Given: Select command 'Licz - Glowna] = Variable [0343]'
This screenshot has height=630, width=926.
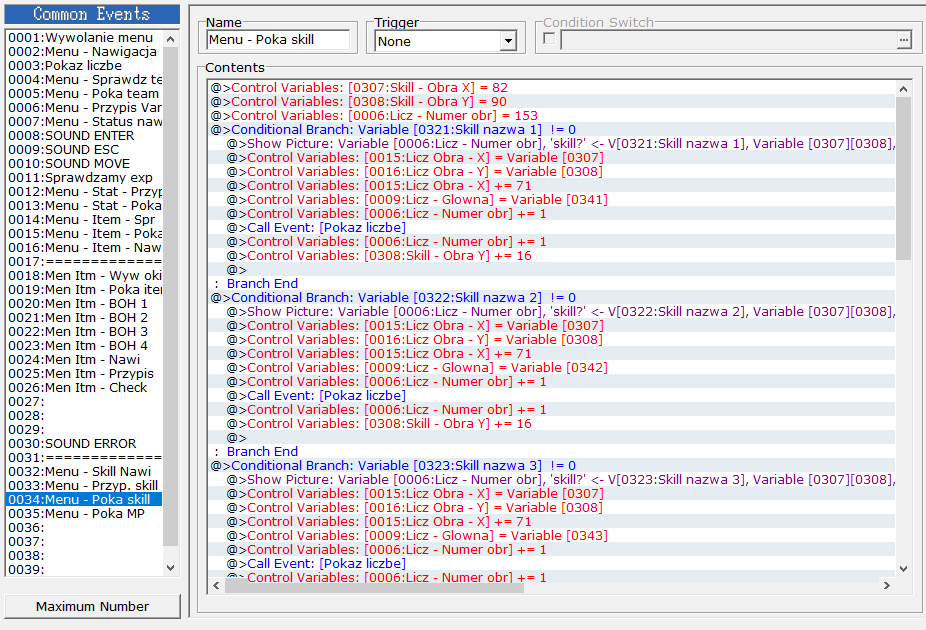Looking at the screenshot, I should pos(552,536).
